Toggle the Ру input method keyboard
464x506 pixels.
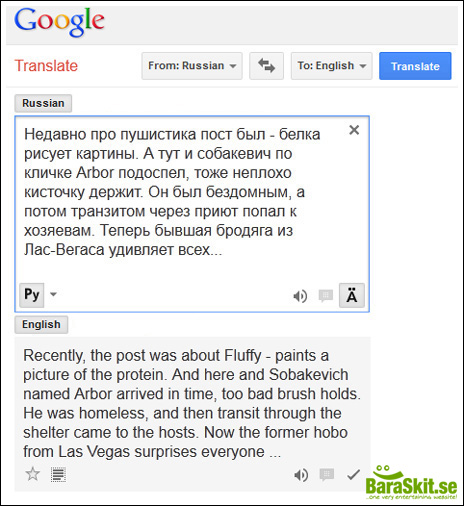pos(32,295)
